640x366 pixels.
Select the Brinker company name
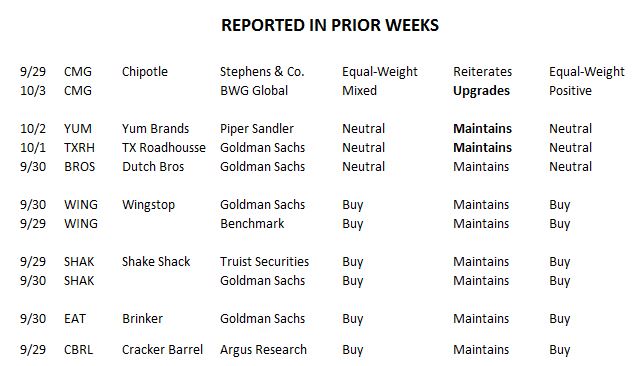(142, 319)
